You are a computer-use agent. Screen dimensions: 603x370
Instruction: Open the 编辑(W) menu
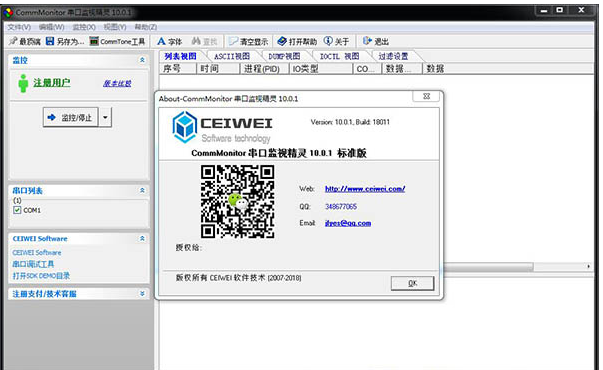52,27
